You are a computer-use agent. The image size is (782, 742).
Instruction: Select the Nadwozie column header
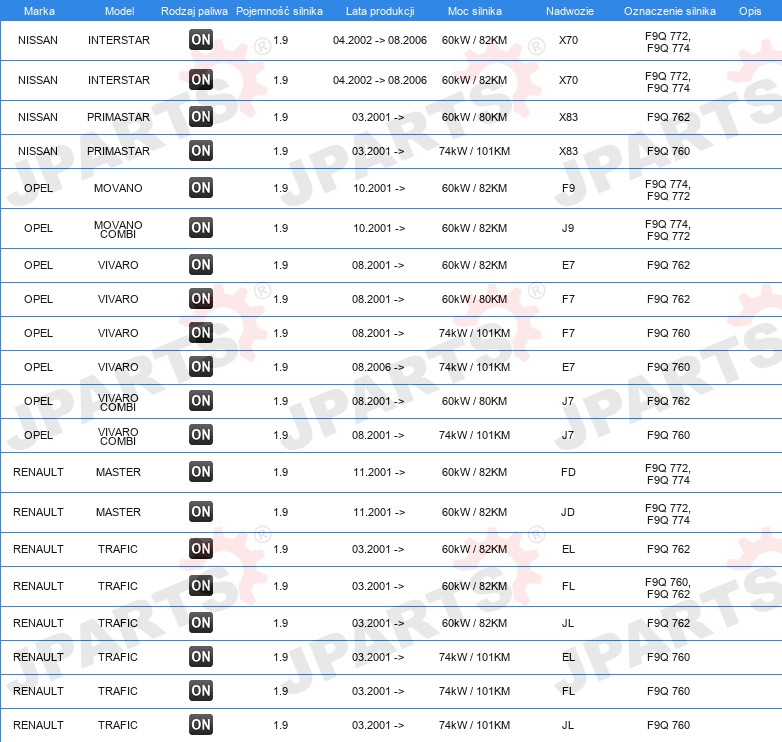(x=570, y=11)
